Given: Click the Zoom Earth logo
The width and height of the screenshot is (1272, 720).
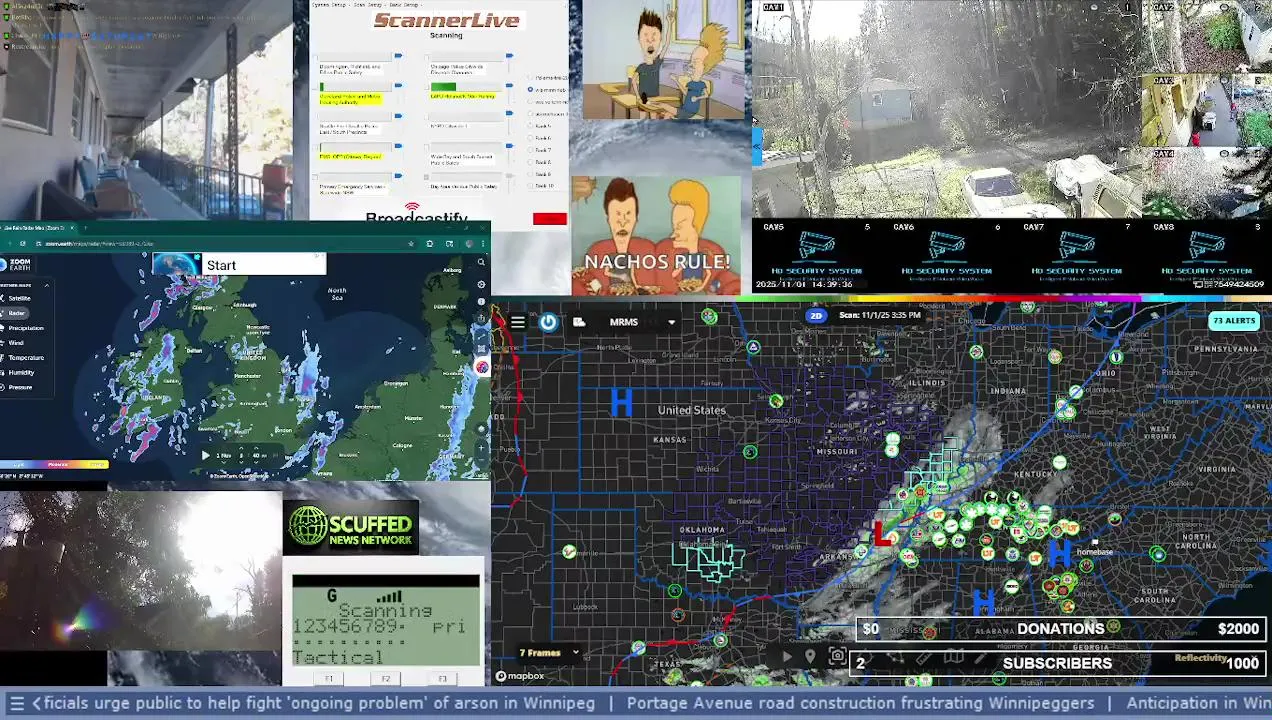Looking at the screenshot, I should [x=15, y=265].
